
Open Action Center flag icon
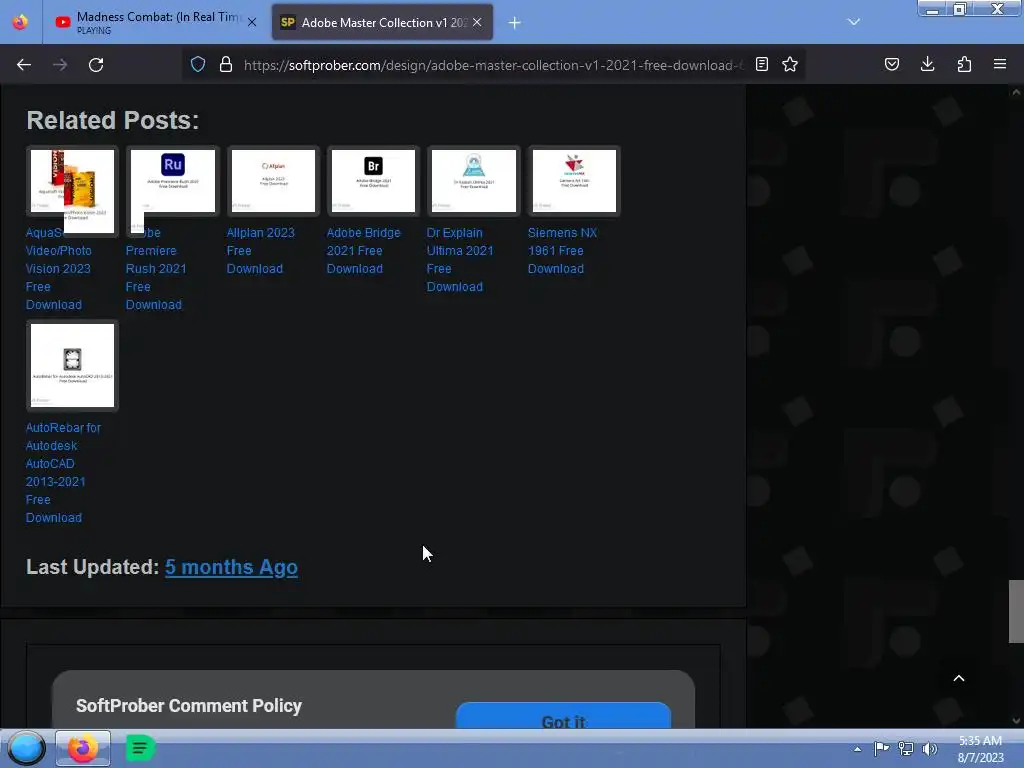pos(882,749)
